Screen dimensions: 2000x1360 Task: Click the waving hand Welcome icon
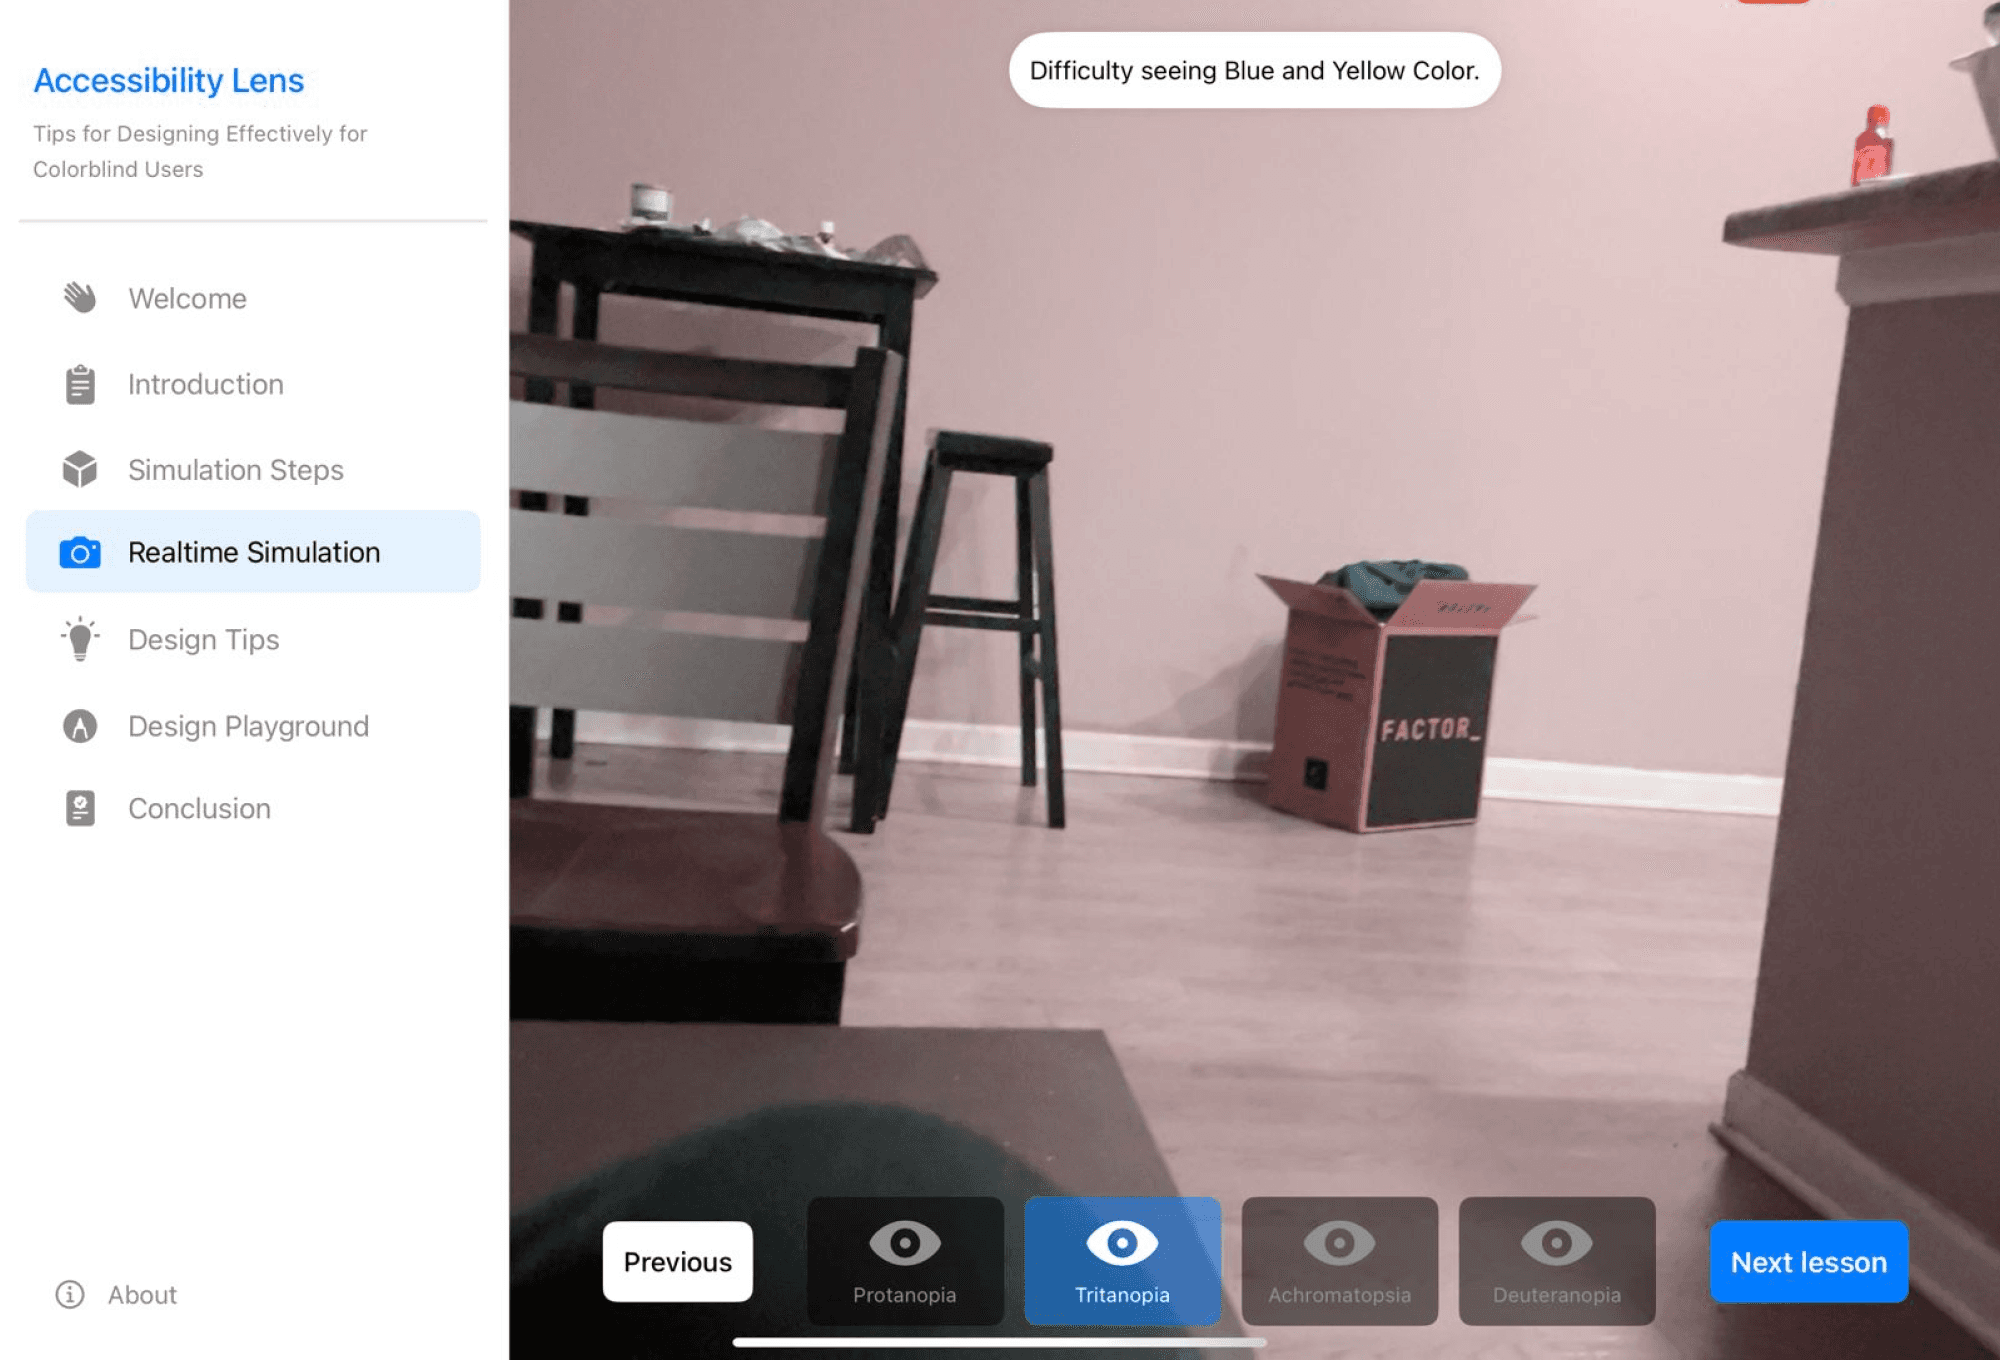[x=80, y=298]
